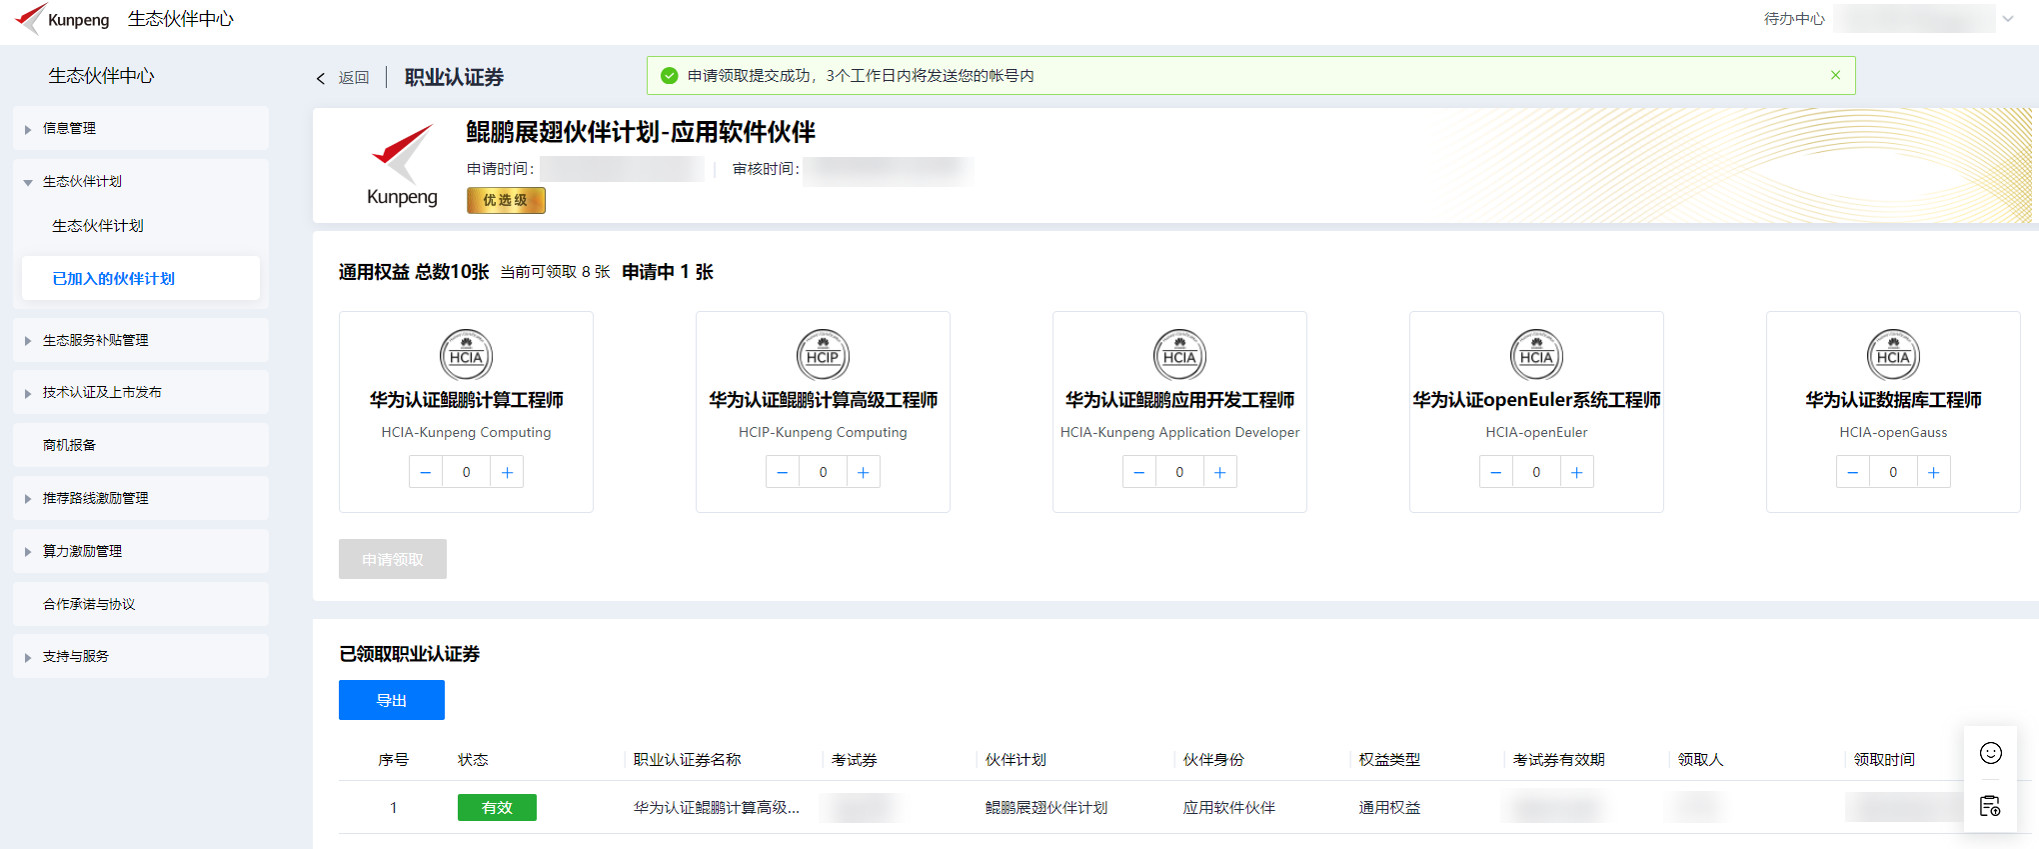The height and width of the screenshot is (849, 2039).
Task: Click the 领取时间 column header
Action: (1884, 760)
